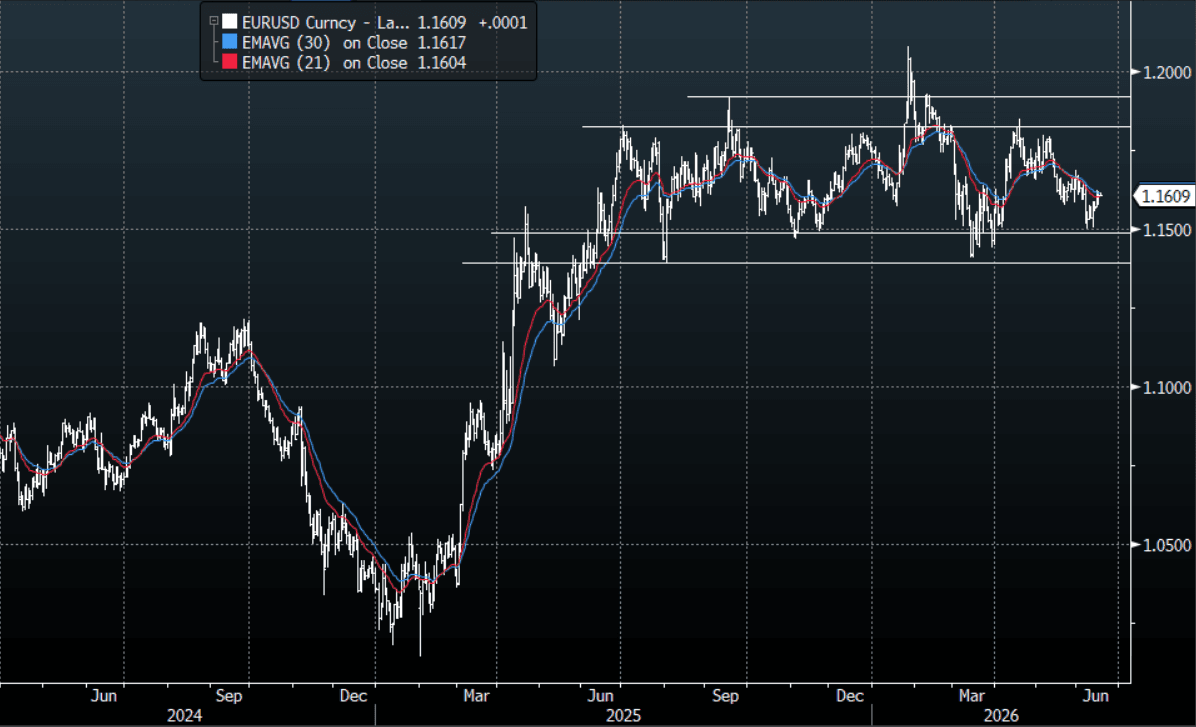1196x727 pixels.
Task: Click the 1.1609 last price tag
Action: (1164, 196)
